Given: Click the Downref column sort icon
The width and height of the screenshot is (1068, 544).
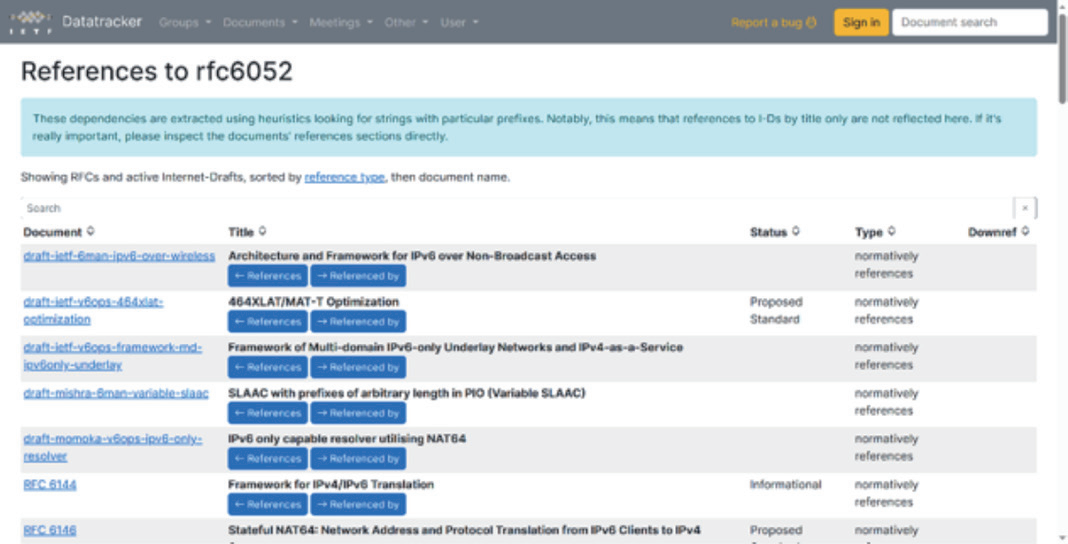Looking at the screenshot, I should pyautogui.click(x=1025, y=232).
